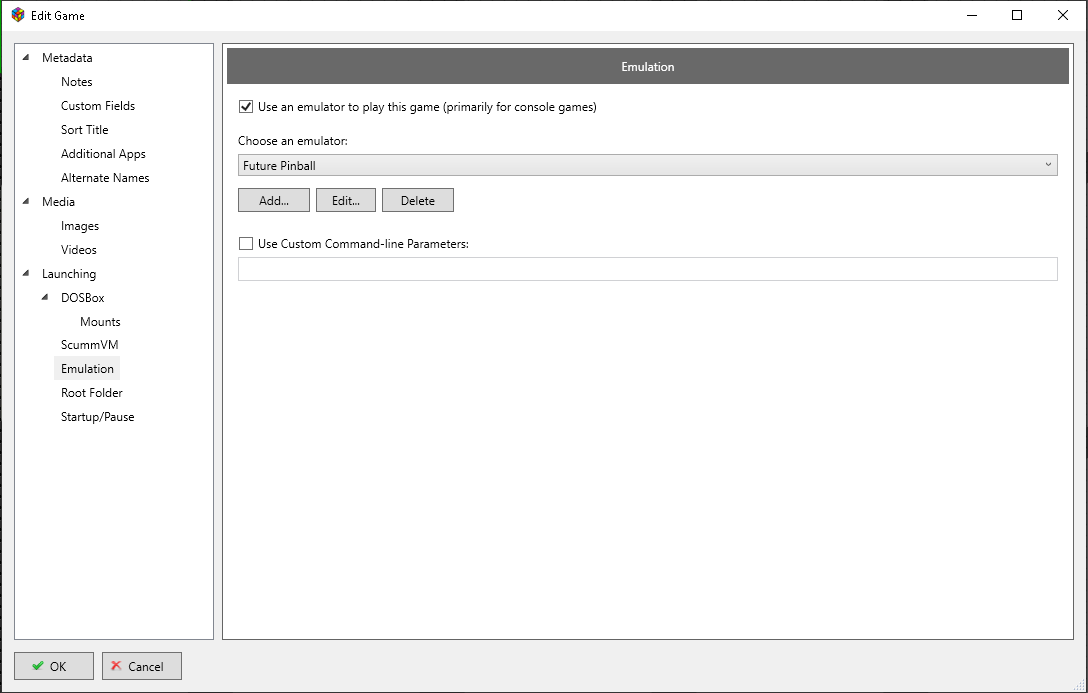Cancel the Edit Game dialog

point(142,666)
